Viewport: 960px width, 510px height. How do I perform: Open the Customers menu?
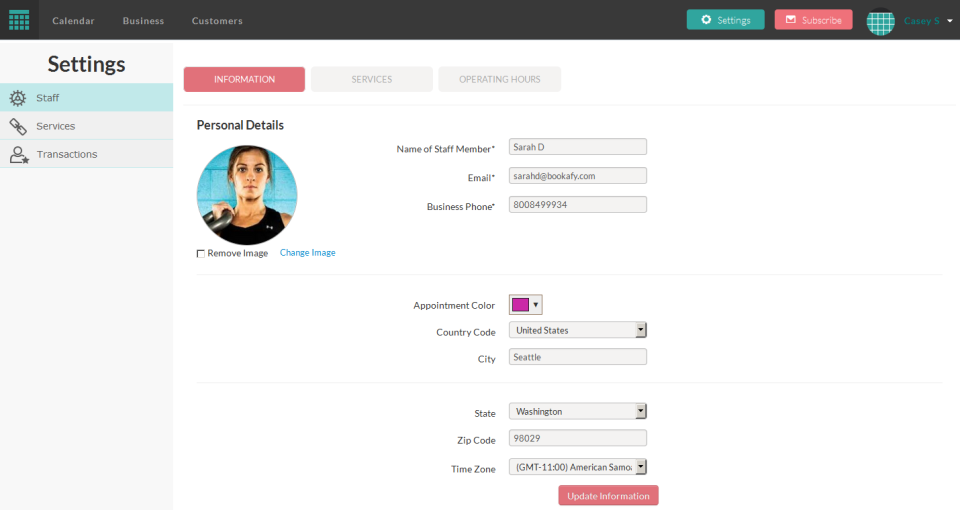click(x=217, y=21)
